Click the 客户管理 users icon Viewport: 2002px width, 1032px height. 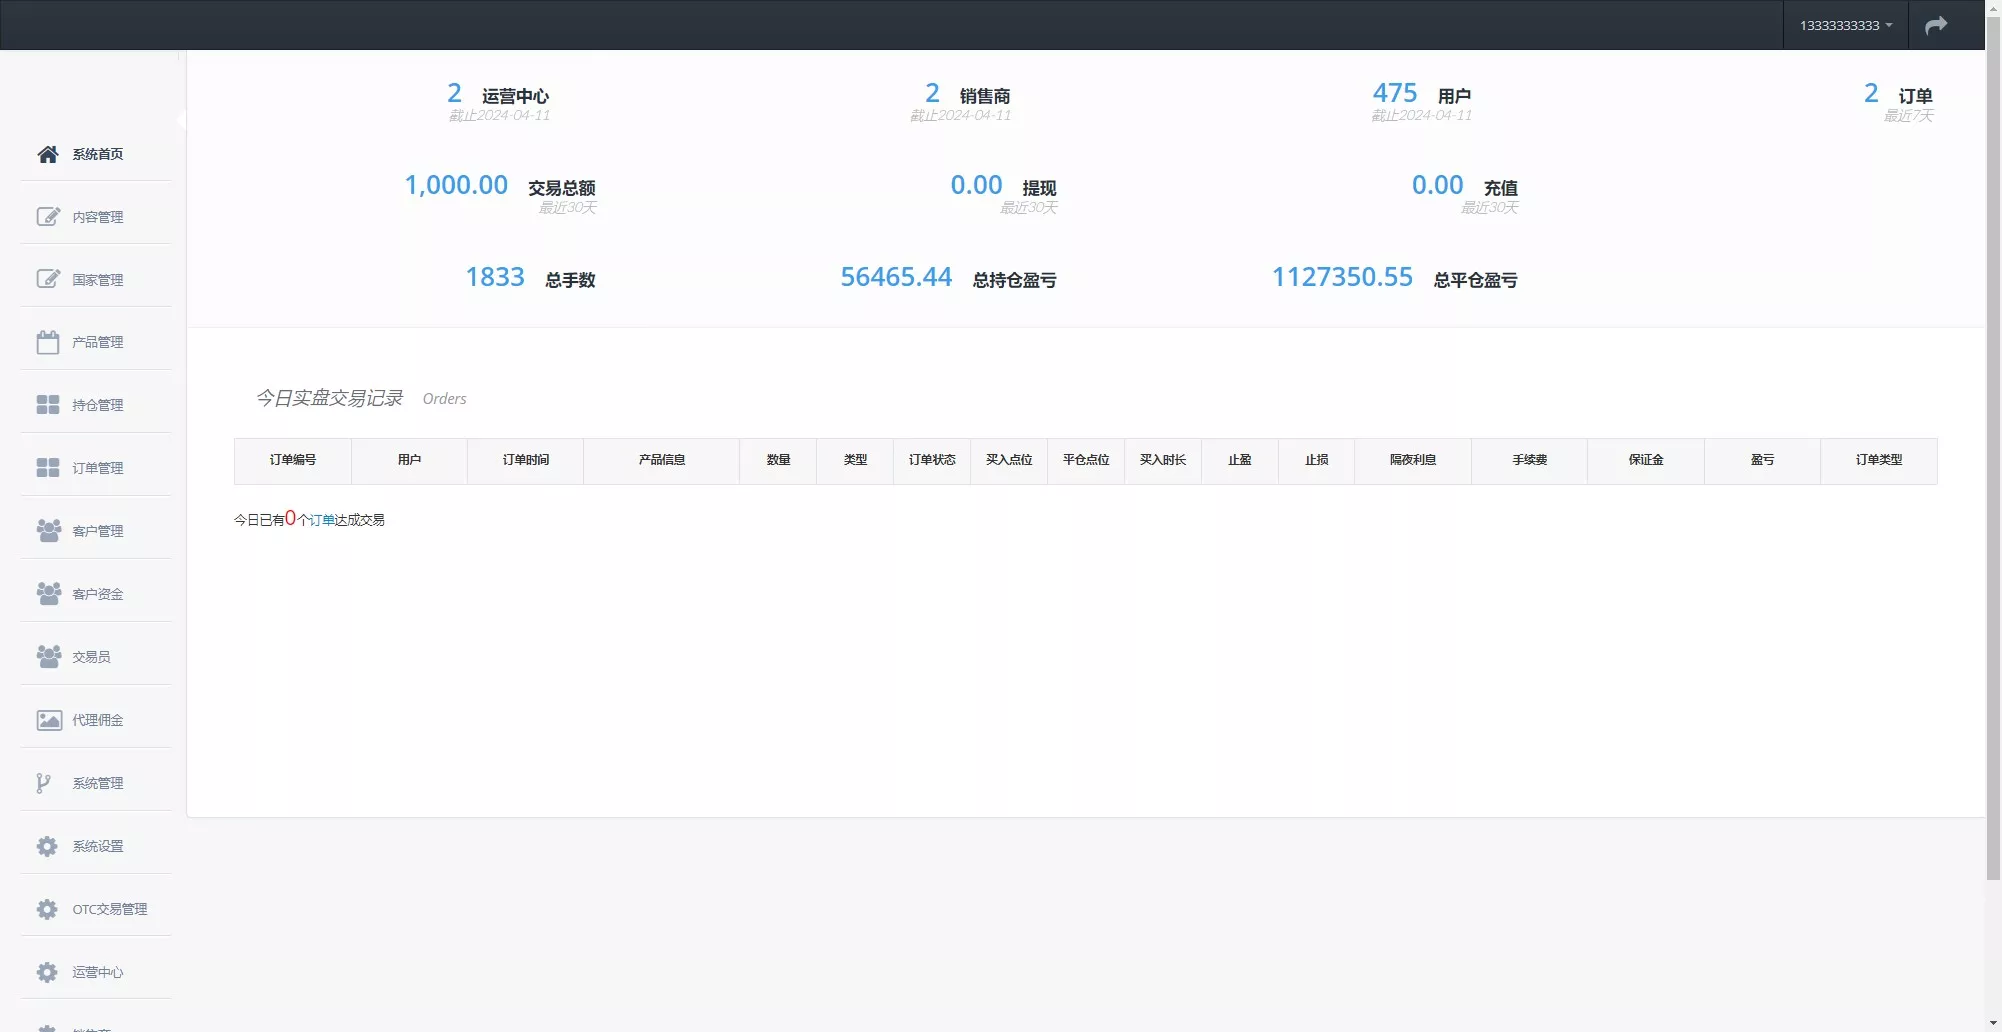pyautogui.click(x=47, y=531)
